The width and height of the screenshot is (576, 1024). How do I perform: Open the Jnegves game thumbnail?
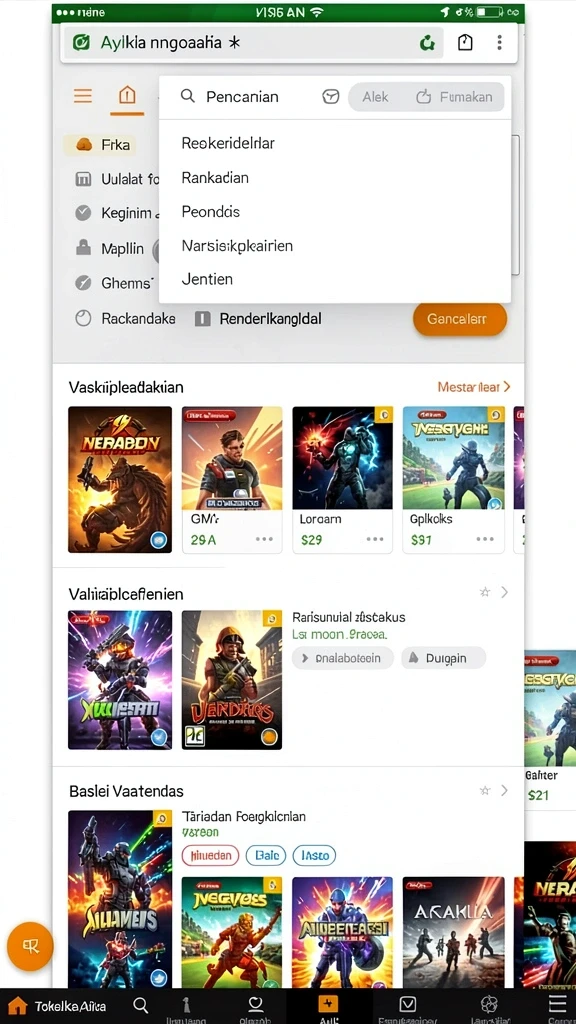pos(232,932)
